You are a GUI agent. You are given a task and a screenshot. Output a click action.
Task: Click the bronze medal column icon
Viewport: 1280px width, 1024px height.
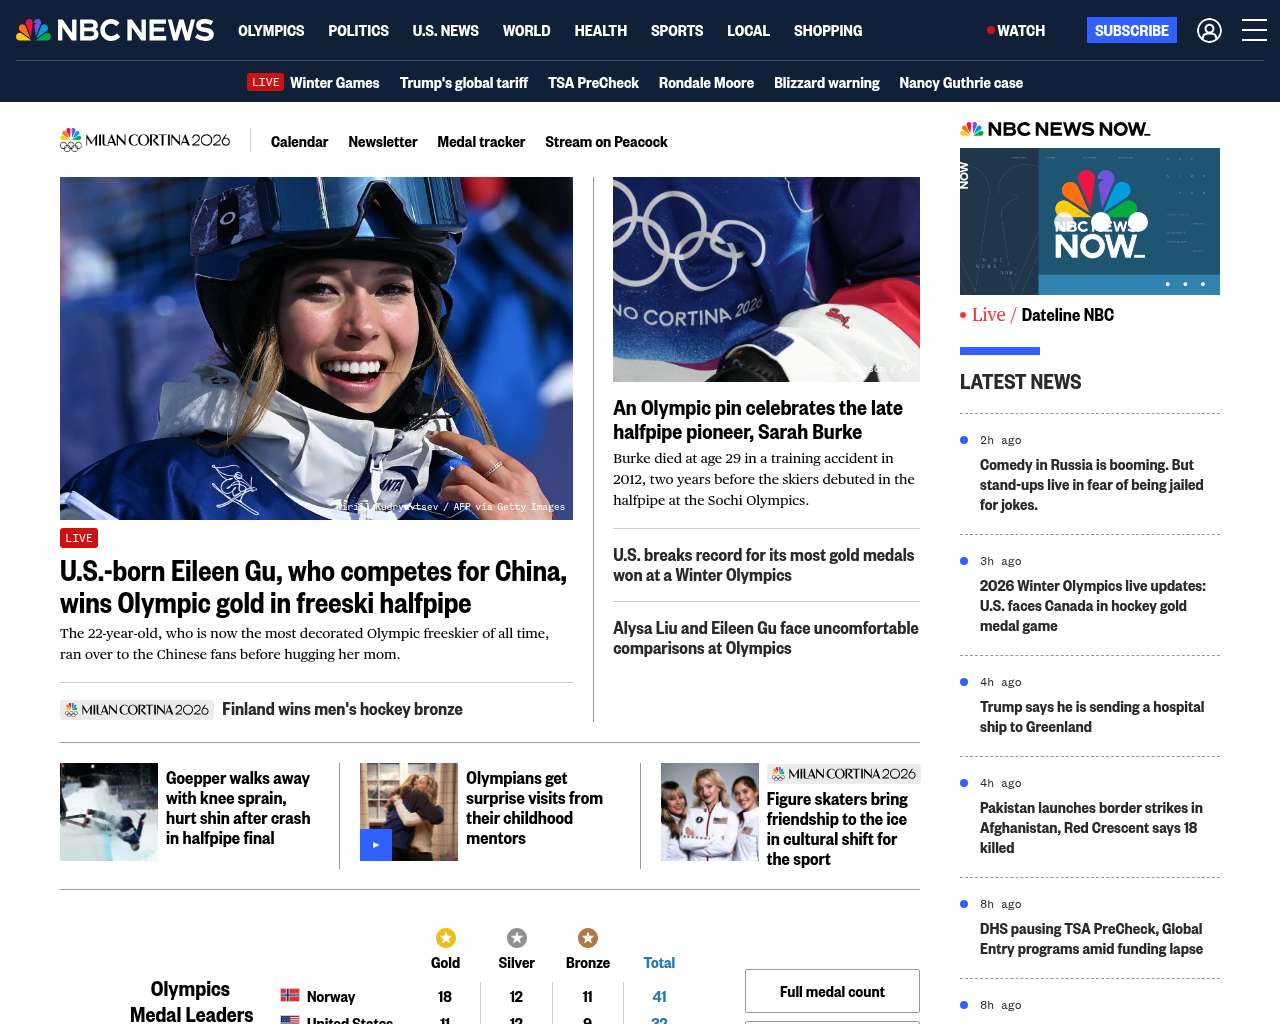[588, 938]
